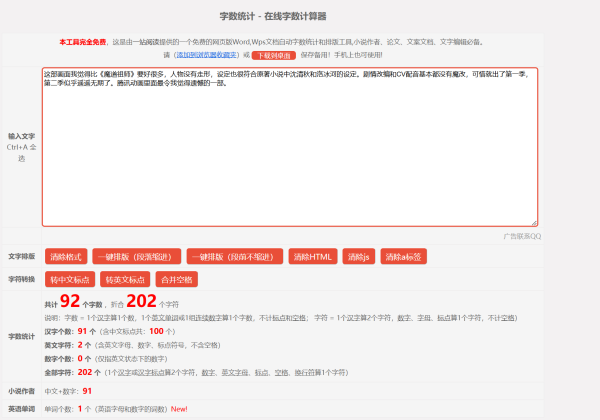Click the 单词个数 value 1
600x420 pixels.
(x=80, y=409)
